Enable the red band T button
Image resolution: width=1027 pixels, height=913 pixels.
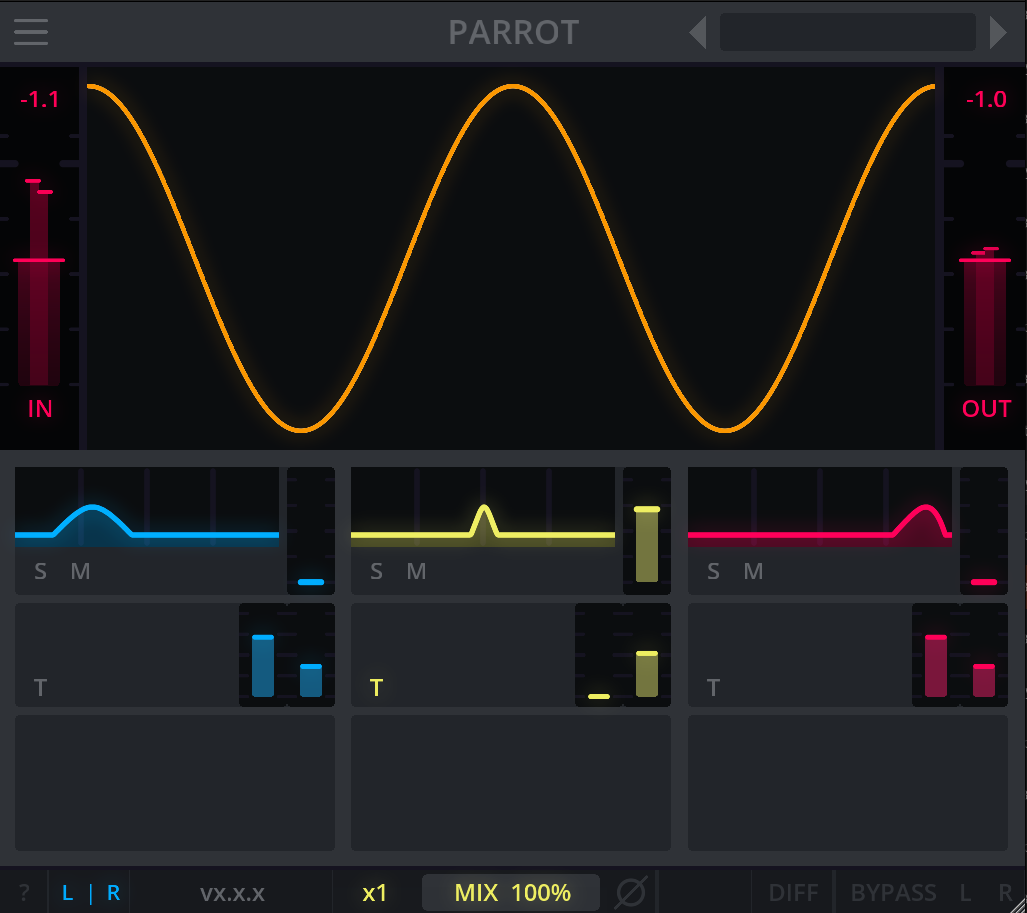click(x=713, y=688)
